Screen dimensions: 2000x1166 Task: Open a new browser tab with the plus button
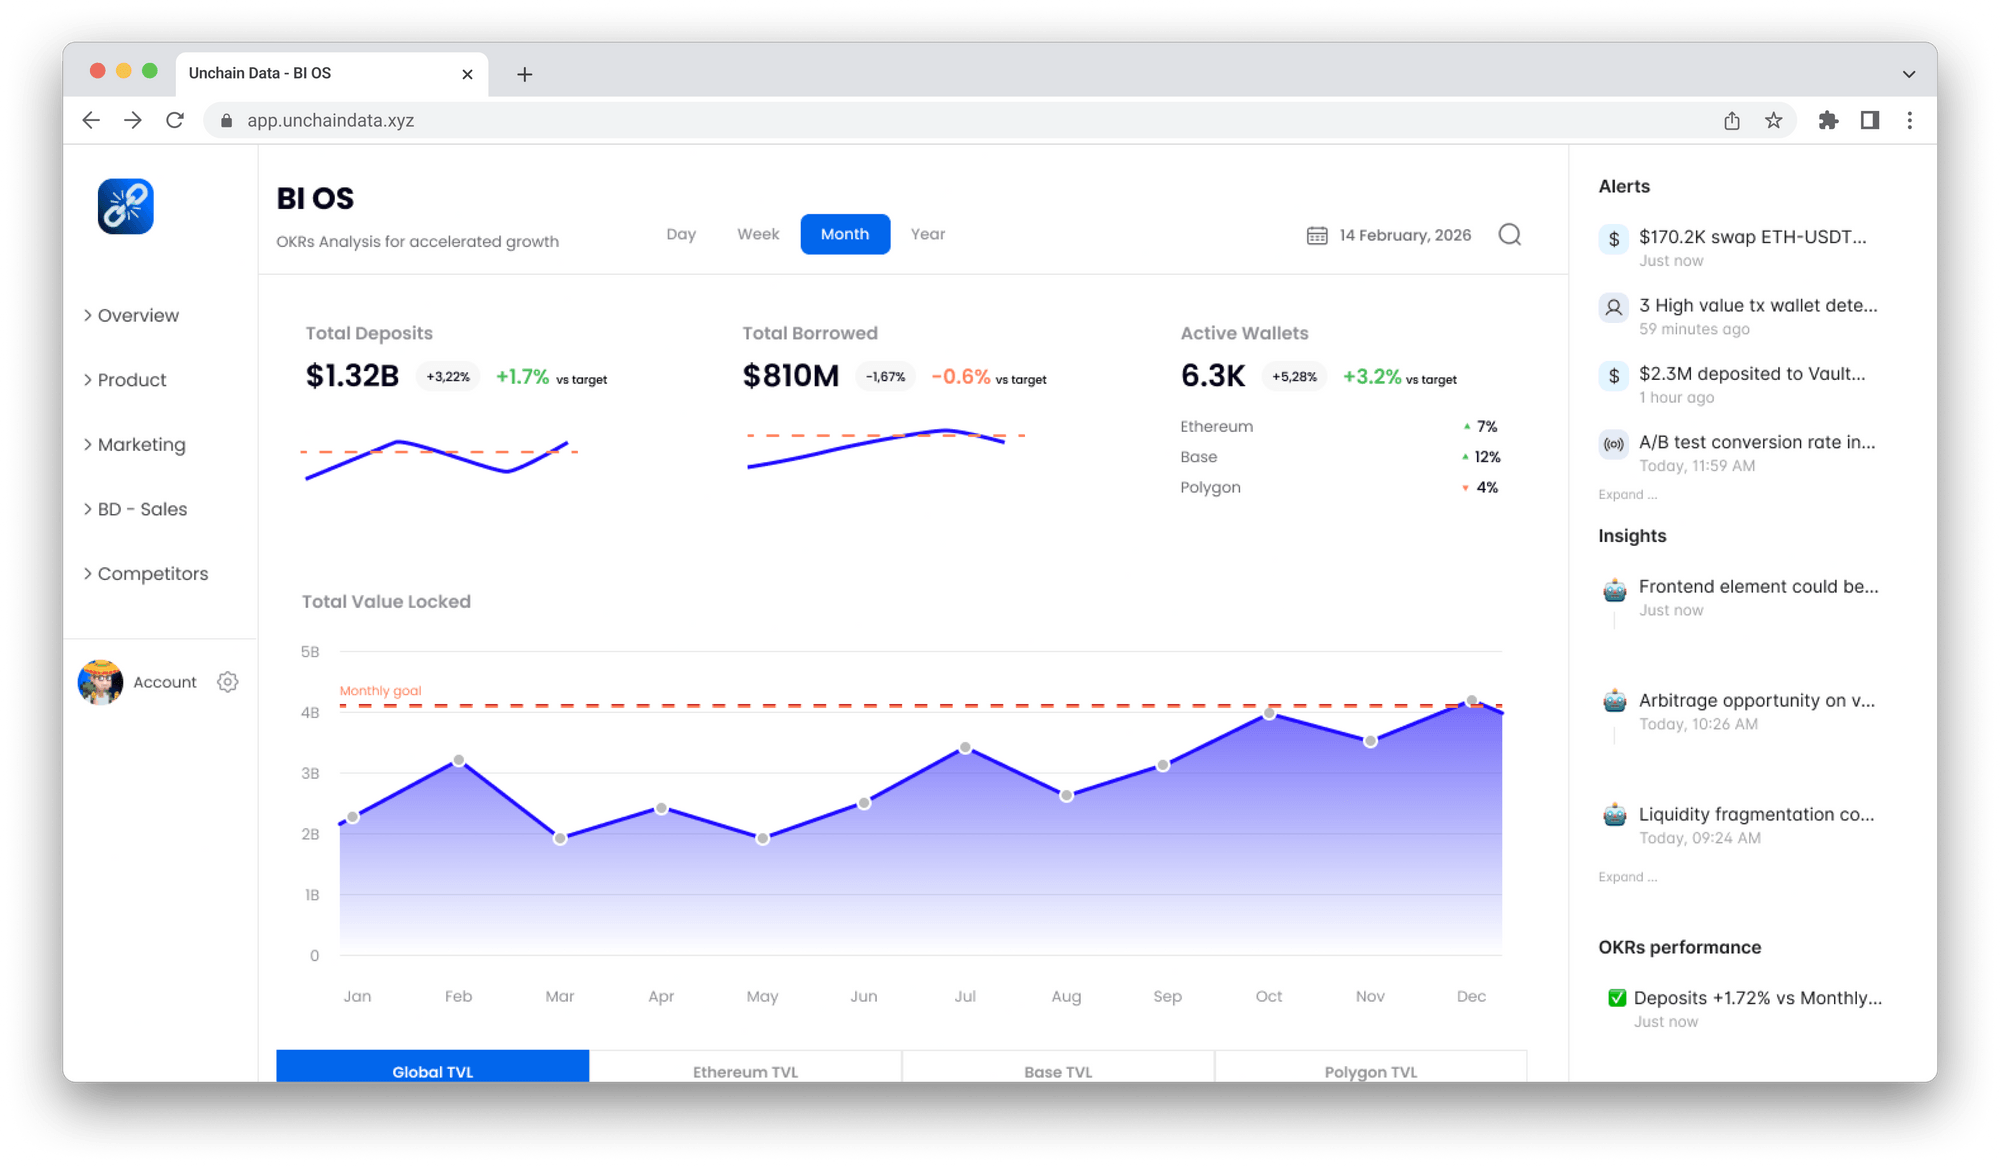(x=524, y=73)
